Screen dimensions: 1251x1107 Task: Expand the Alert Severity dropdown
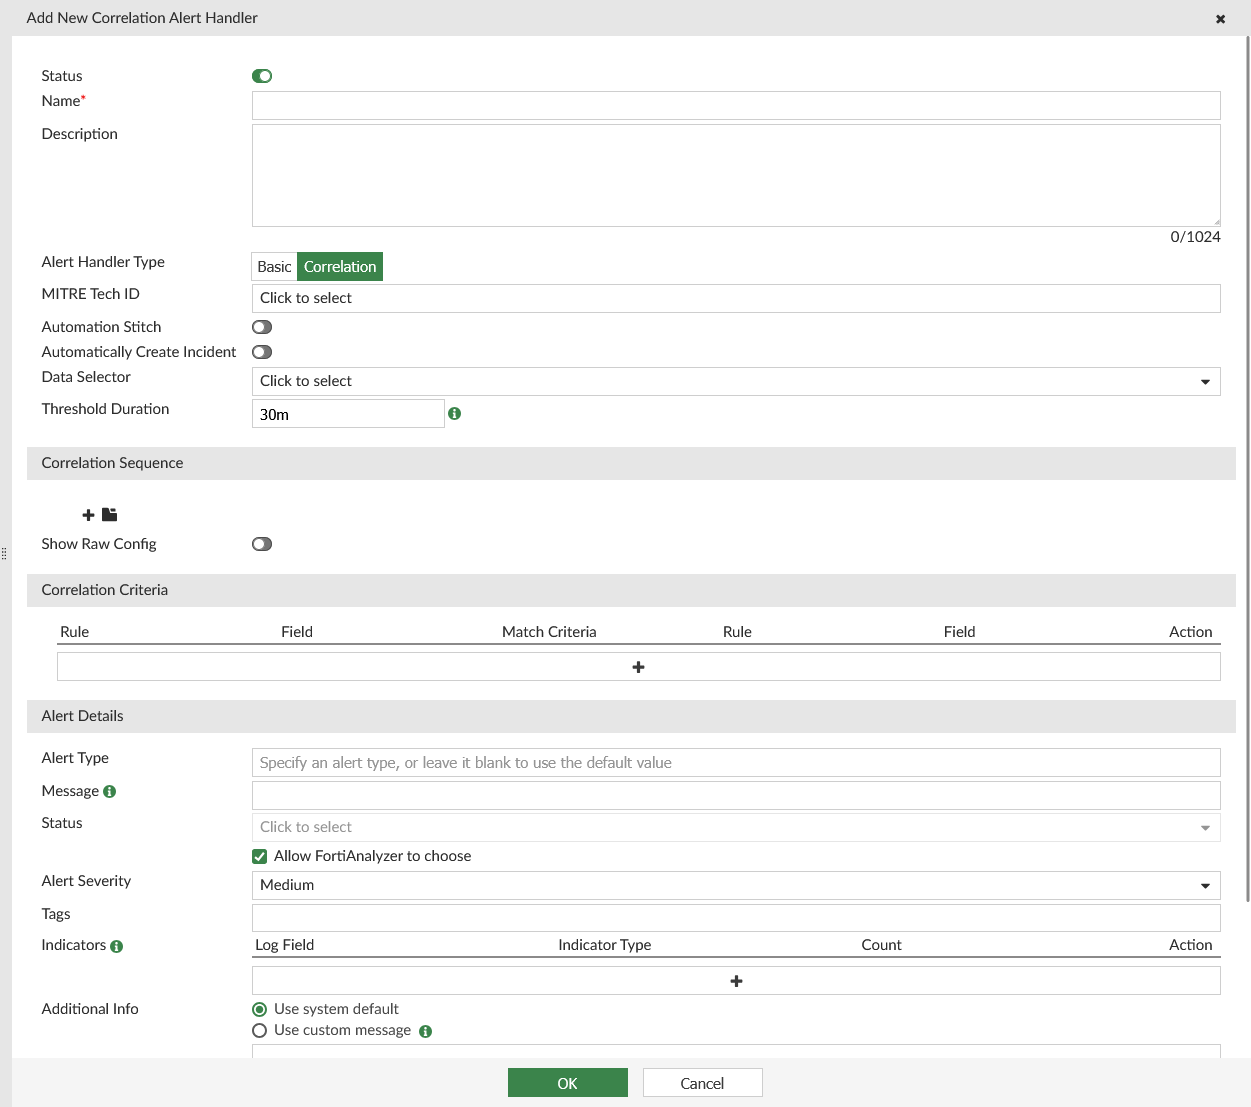pos(735,885)
